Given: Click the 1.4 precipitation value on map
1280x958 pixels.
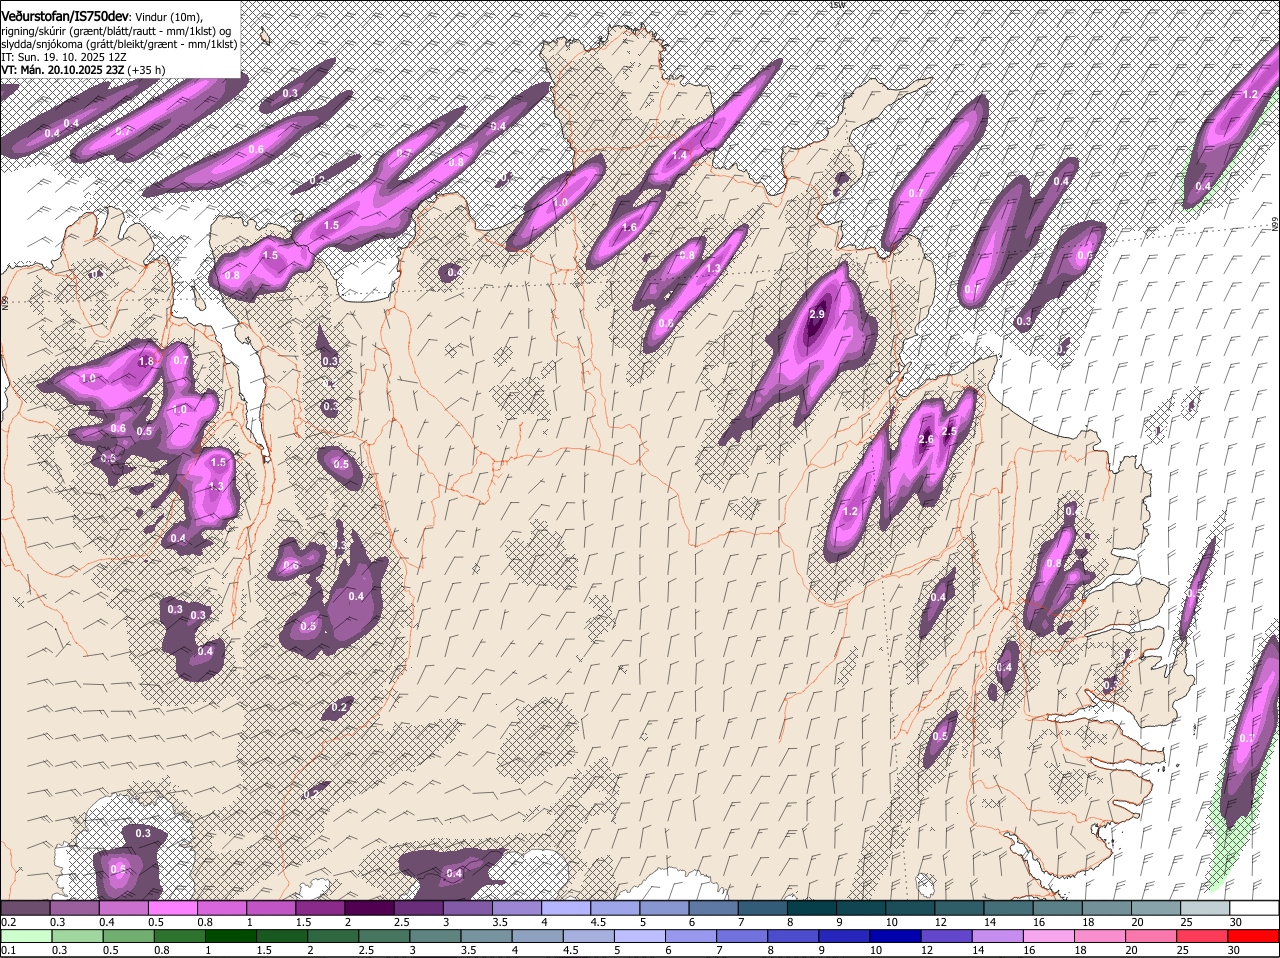Looking at the screenshot, I should point(680,155).
